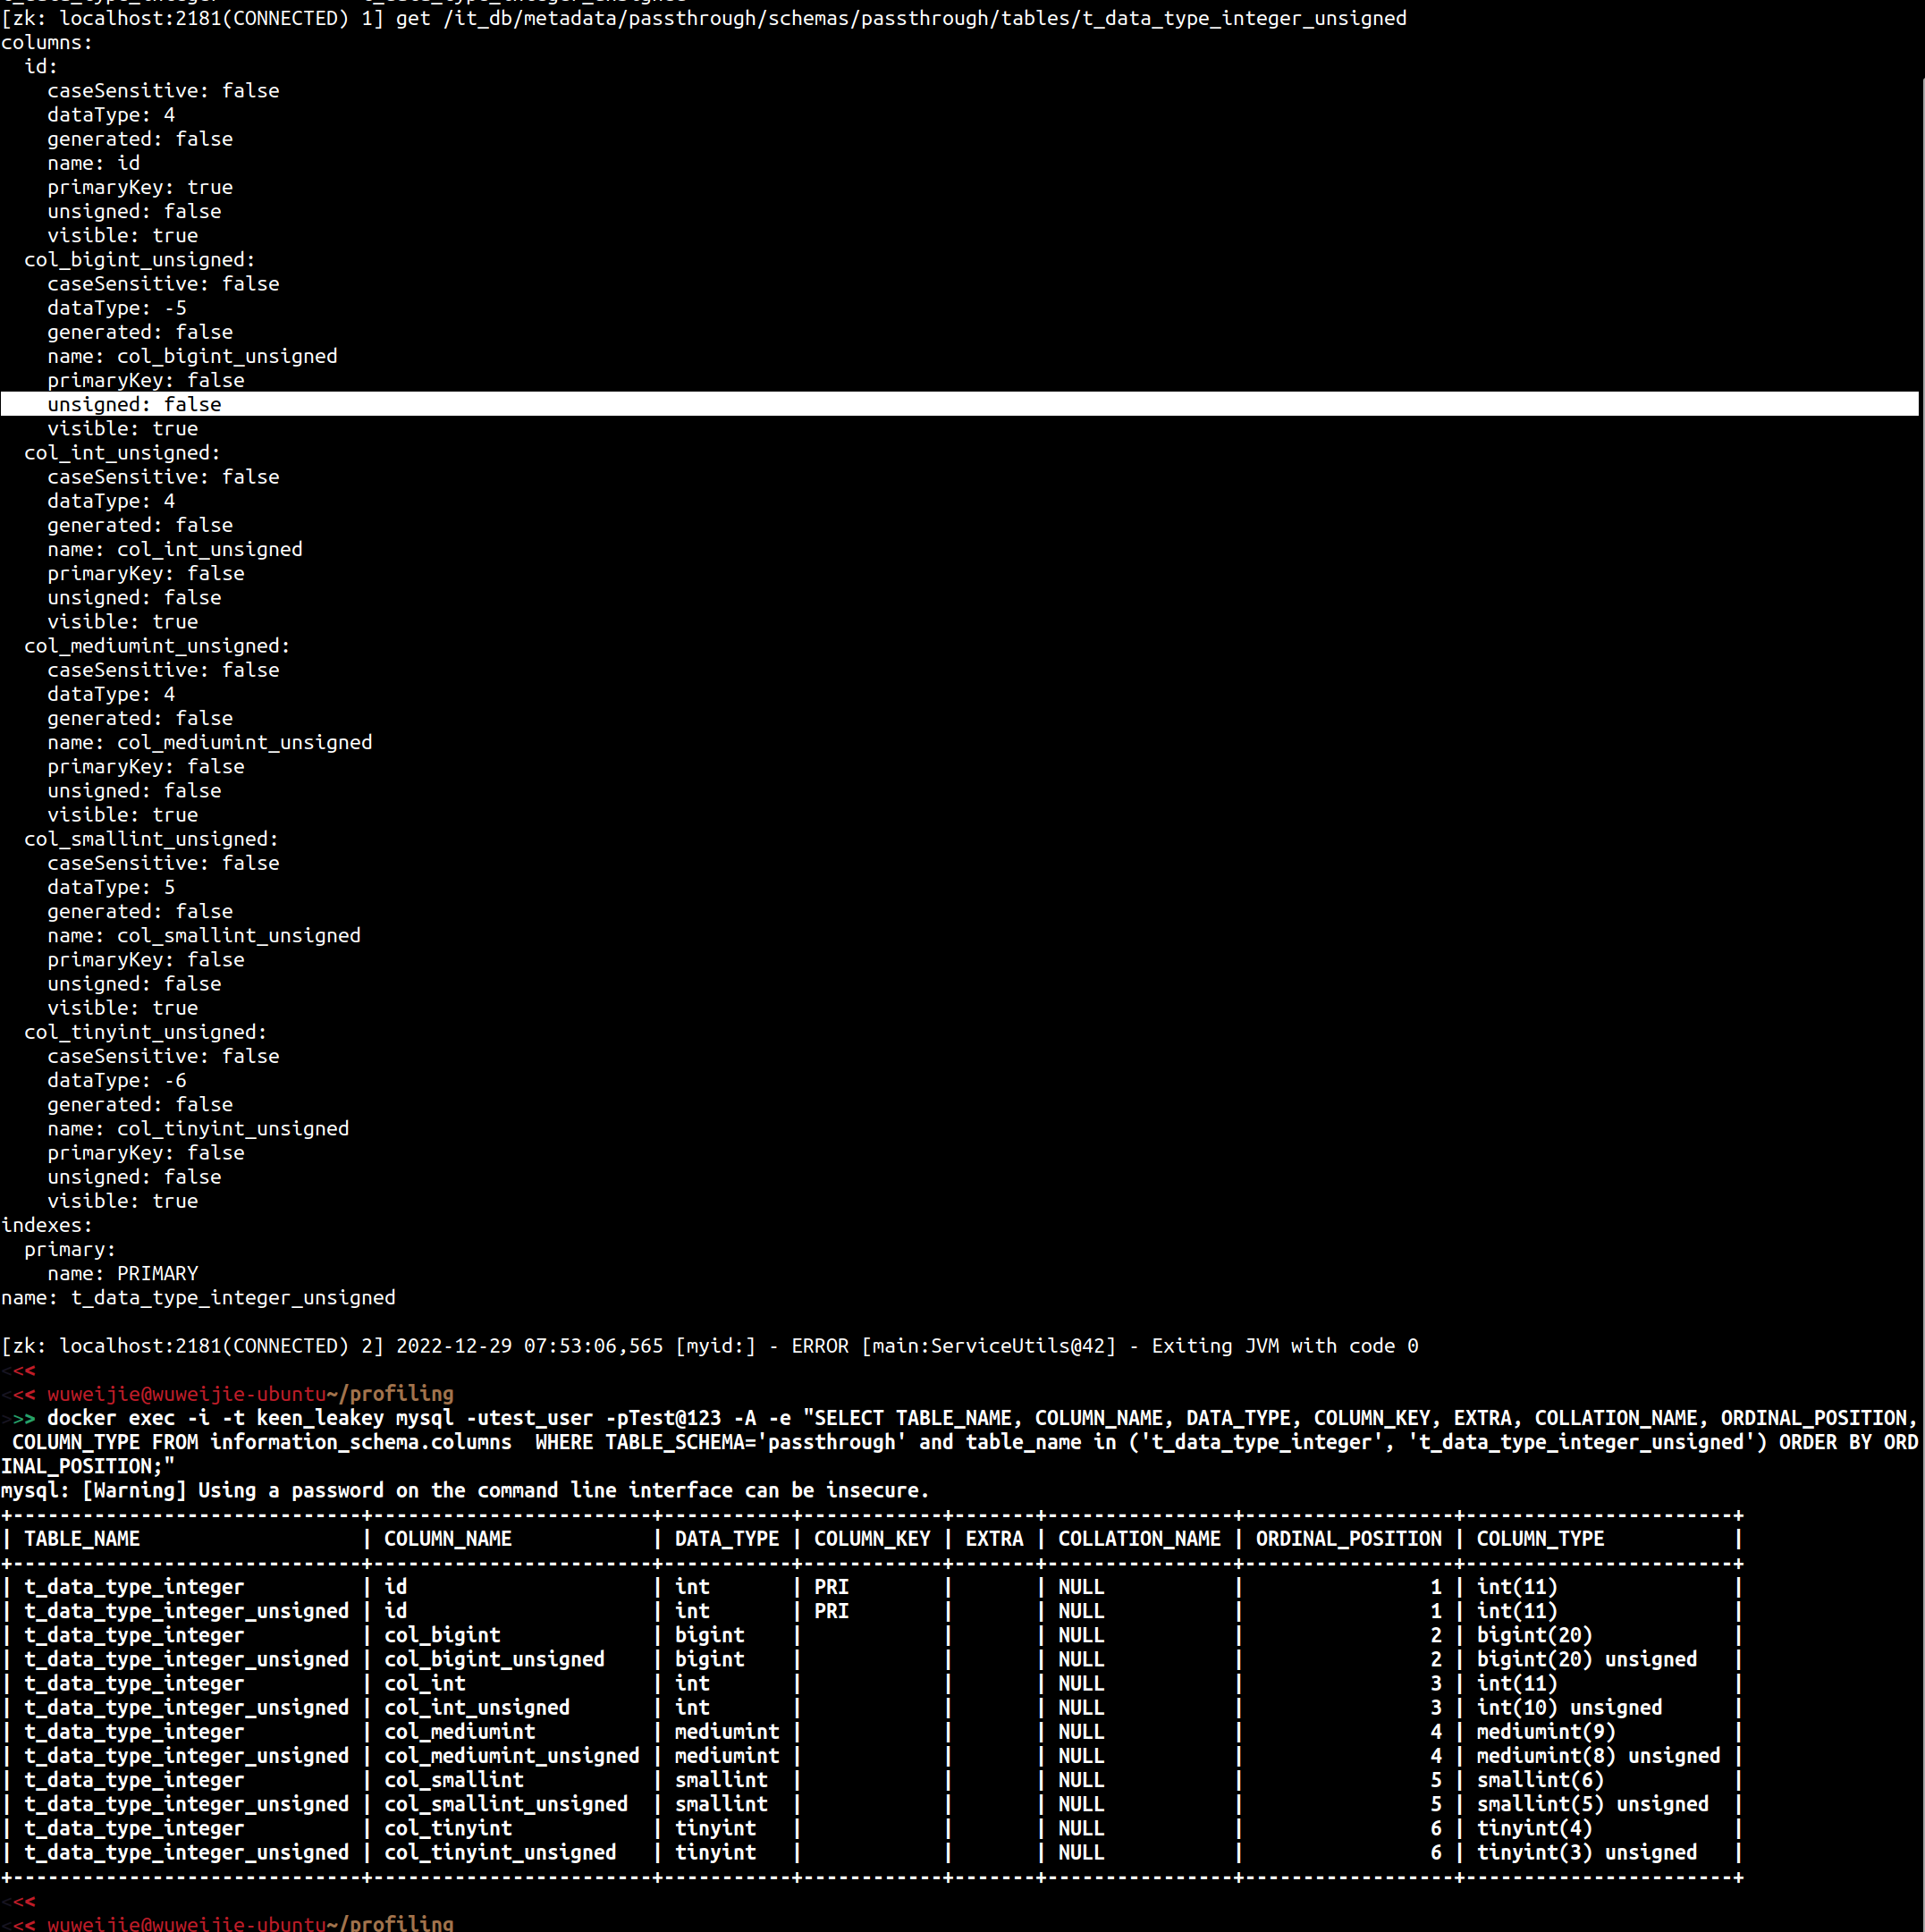Click the 'col_smallint_unsigned:' YAML key
1925x1932 pixels.
pos(151,839)
